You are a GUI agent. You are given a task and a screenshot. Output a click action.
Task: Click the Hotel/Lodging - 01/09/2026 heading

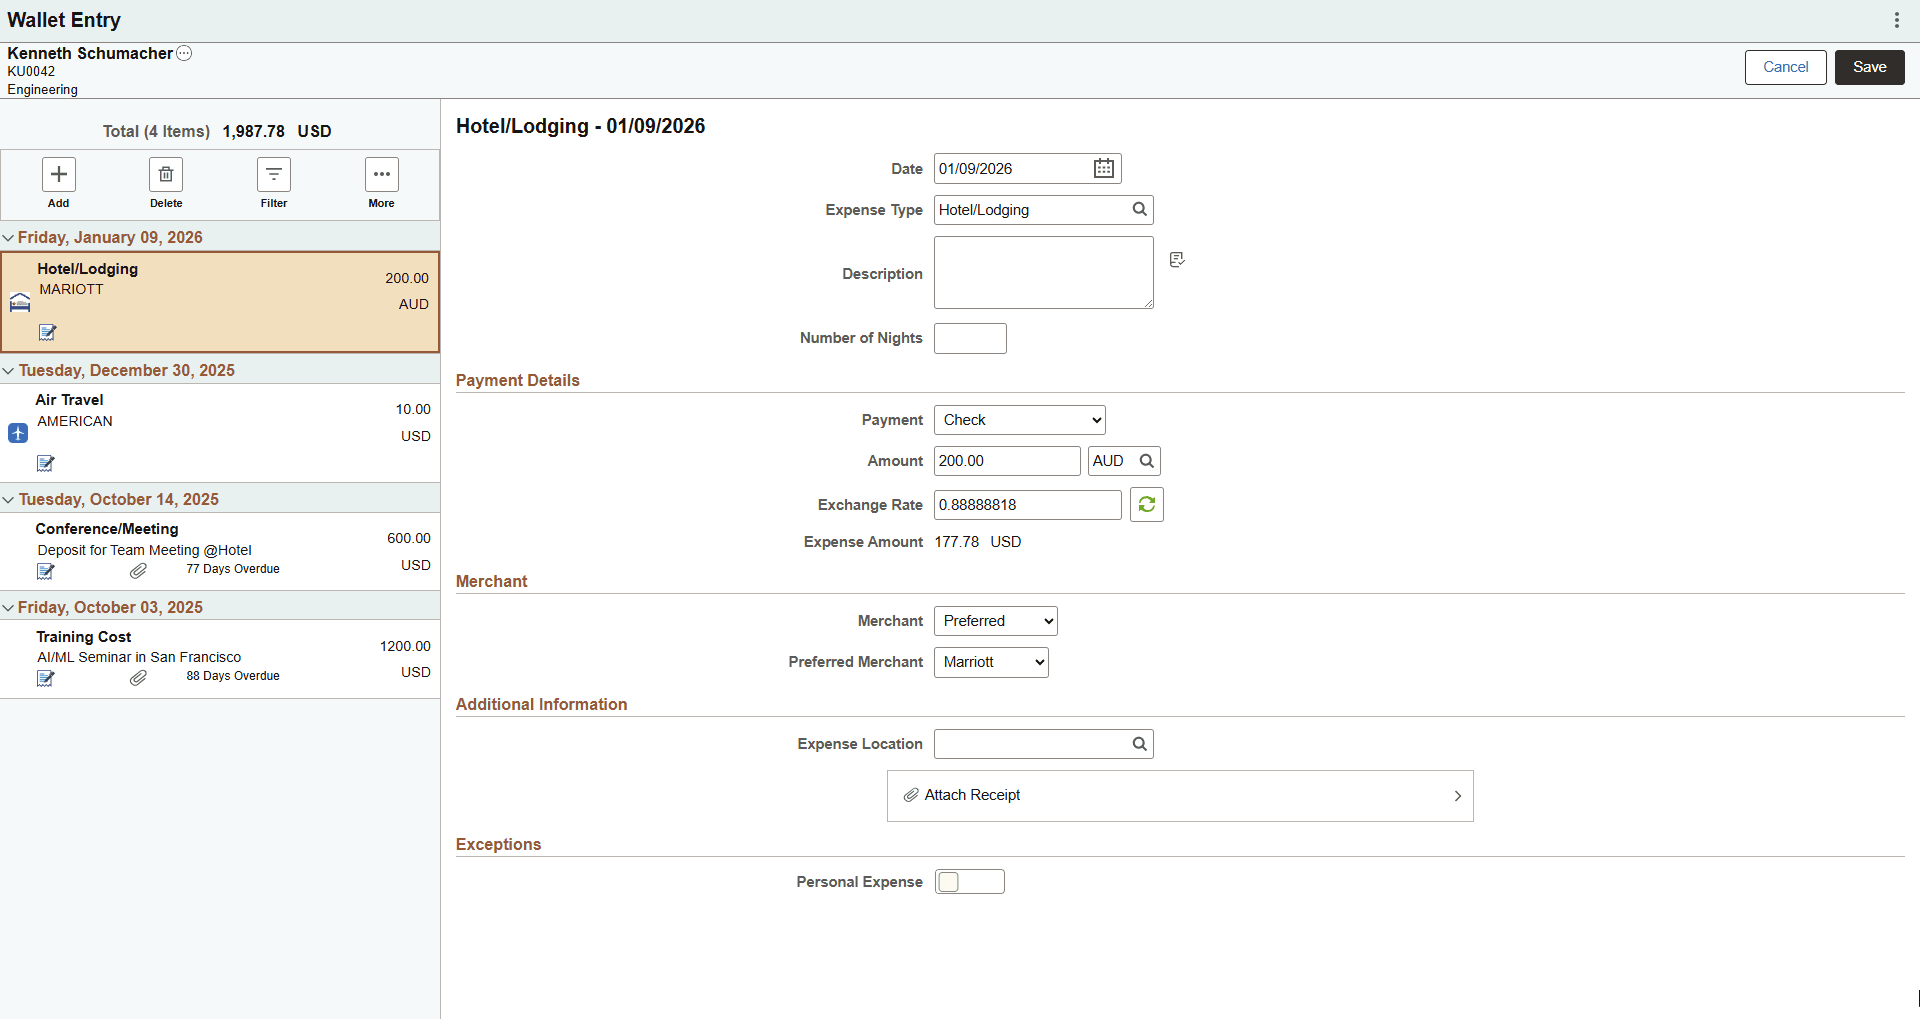point(581,126)
